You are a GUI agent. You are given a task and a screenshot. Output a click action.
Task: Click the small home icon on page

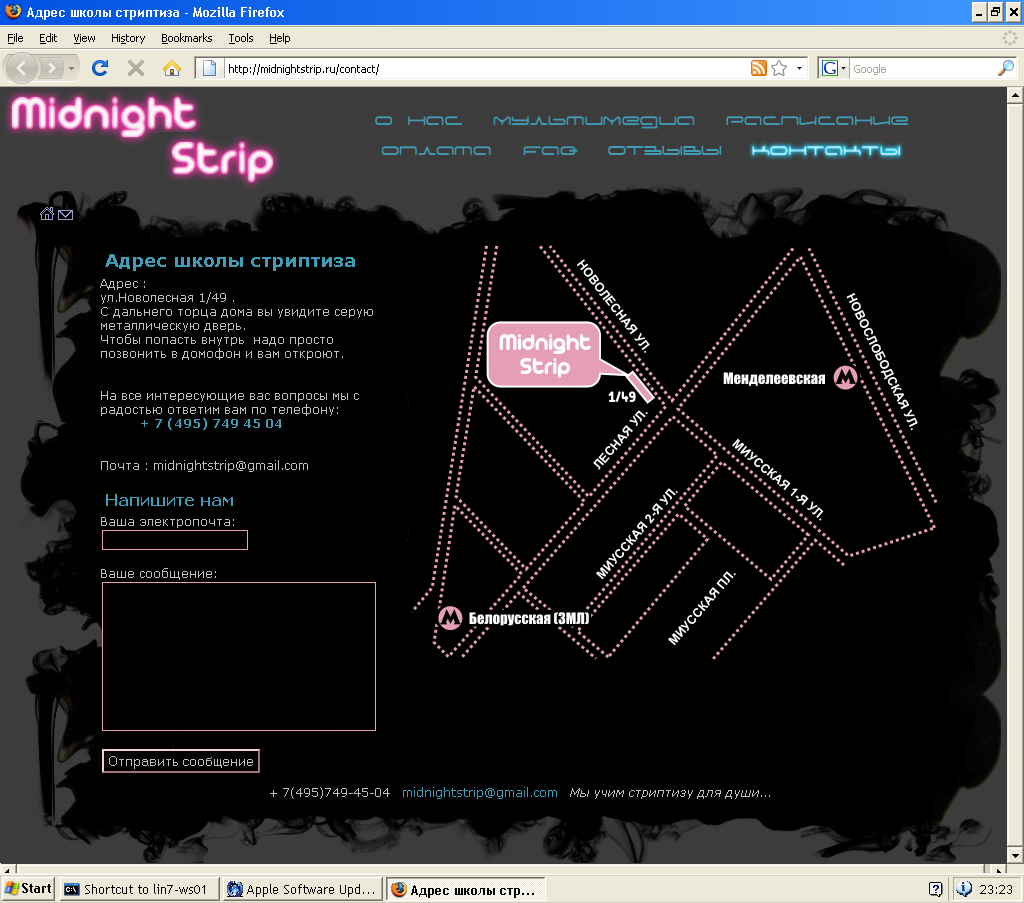point(47,214)
